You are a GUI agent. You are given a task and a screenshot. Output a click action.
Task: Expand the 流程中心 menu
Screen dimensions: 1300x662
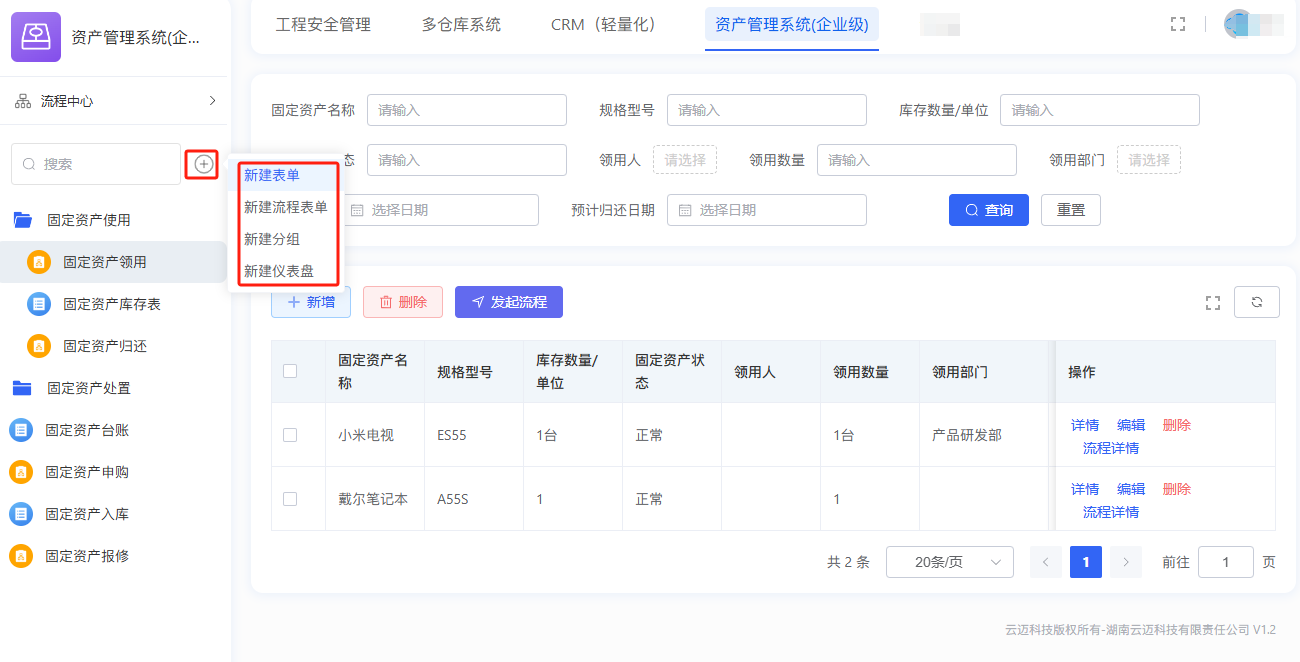(x=114, y=101)
